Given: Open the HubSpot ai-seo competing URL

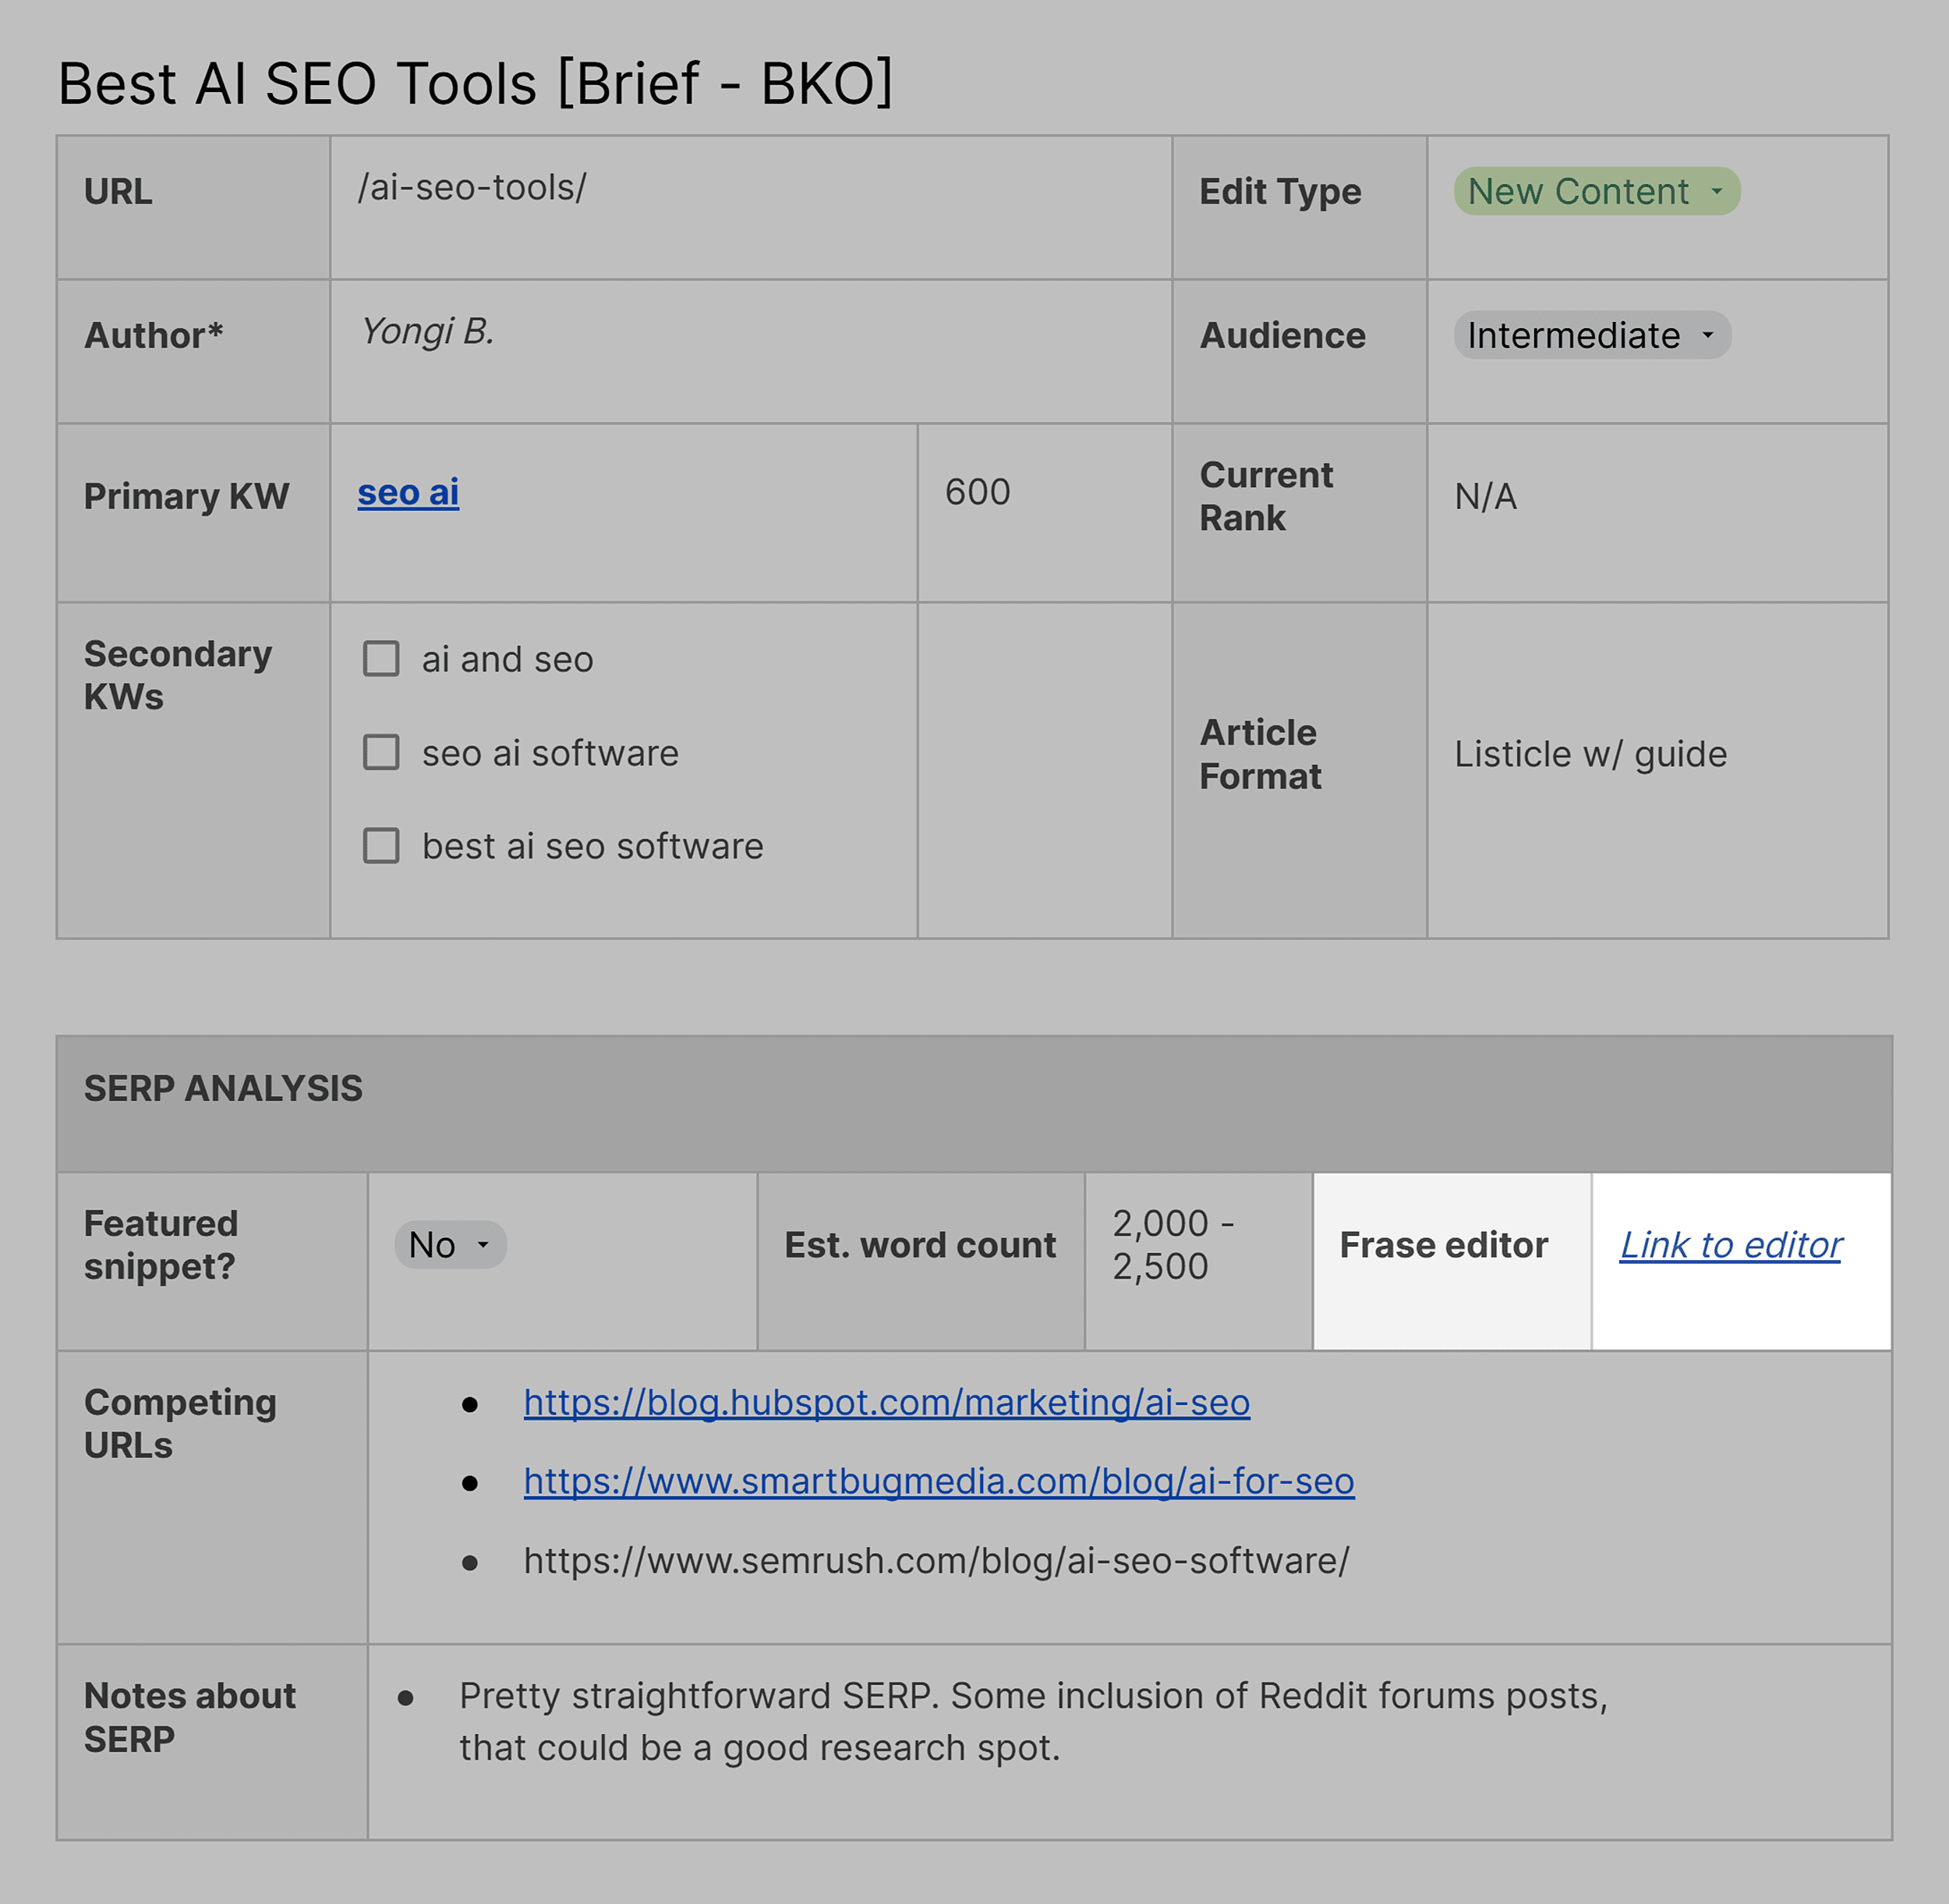Looking at the screenshot, I should tap(886, 1403).
